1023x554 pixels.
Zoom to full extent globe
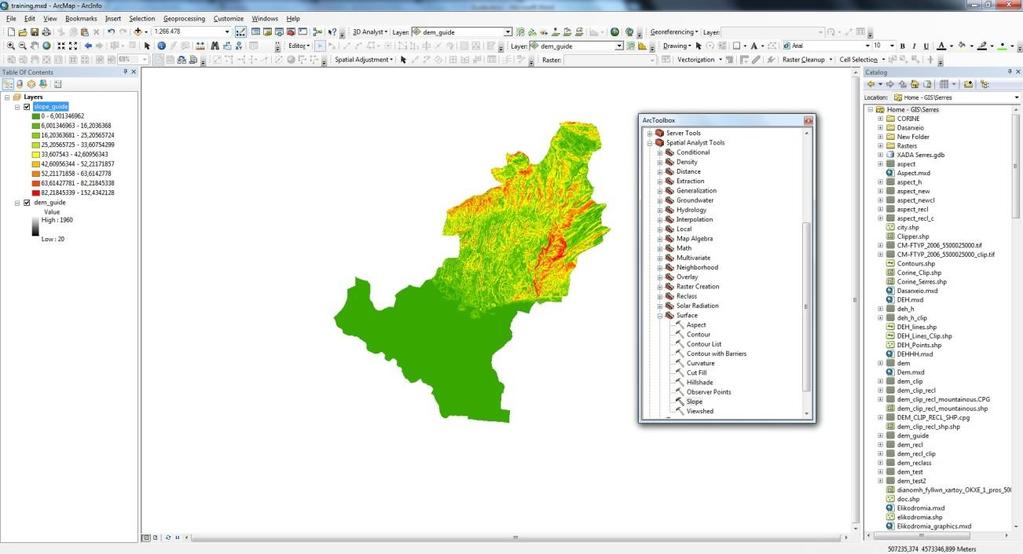46,46
